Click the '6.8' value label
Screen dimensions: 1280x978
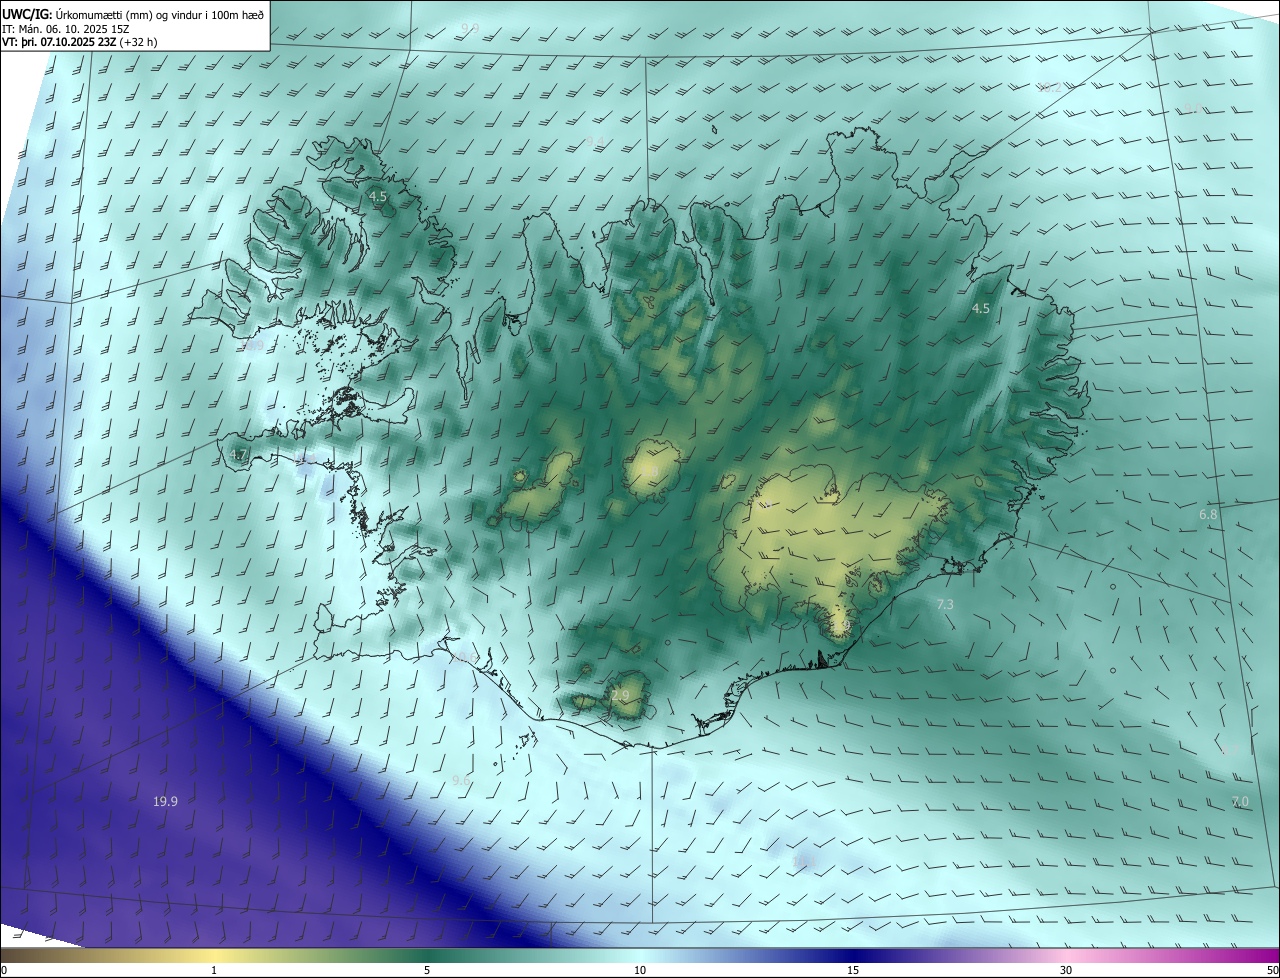[1209, 514]
